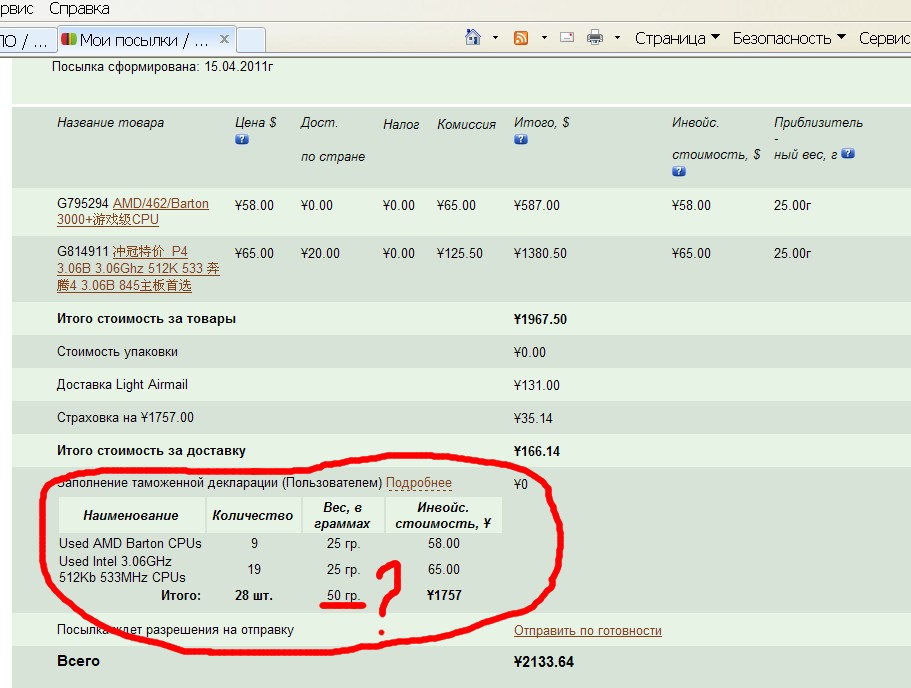Select the ¥166.14 delivery total
Image resolution: width=911 pixels, height=688 pixels.
click(536, 452)
